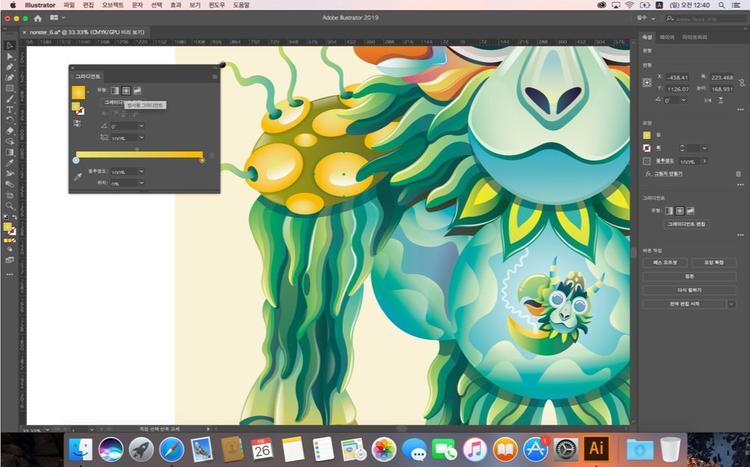Click the 다시 칠하기 button
This screenshot has height=467, width=750.
pos(689,290)
